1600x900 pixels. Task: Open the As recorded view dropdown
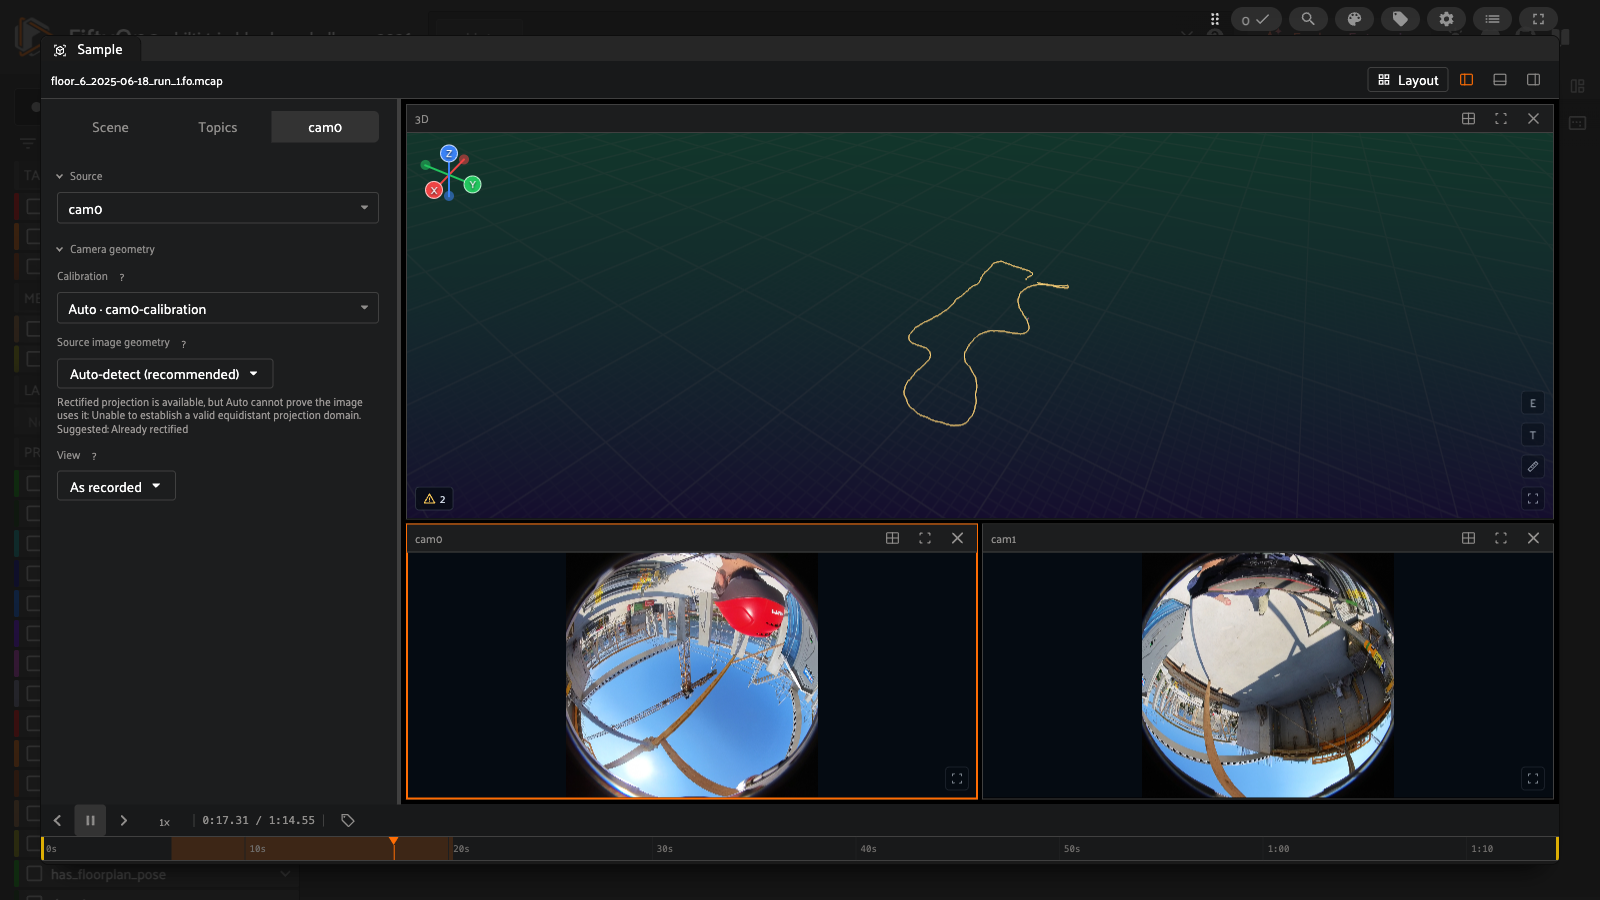116,486
